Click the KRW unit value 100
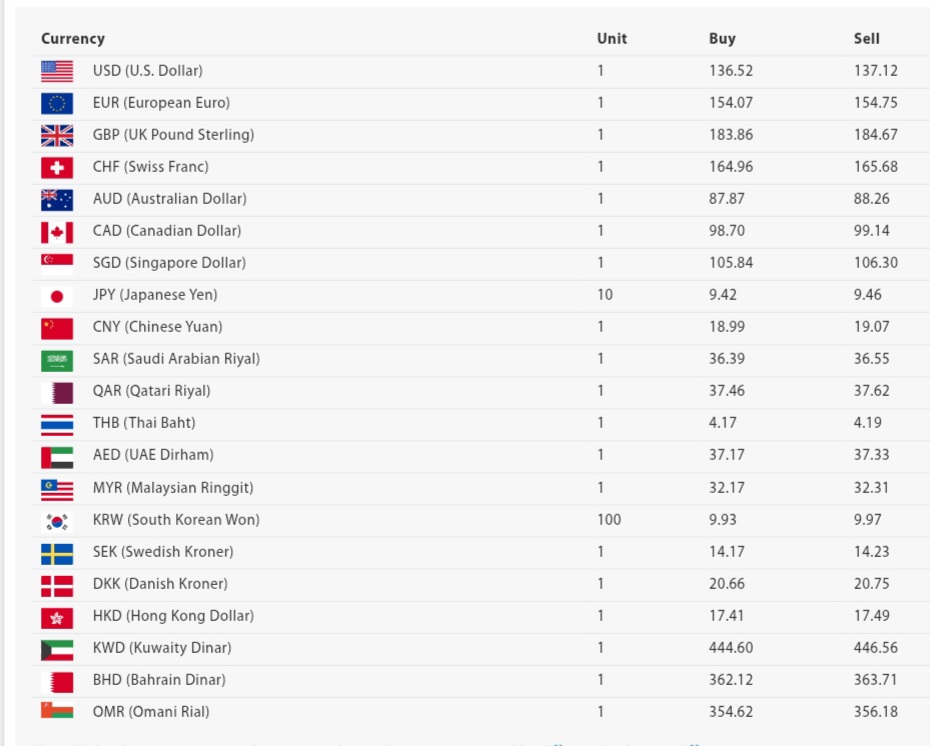Screen dimensions: 930x746 tap(609, 520)
